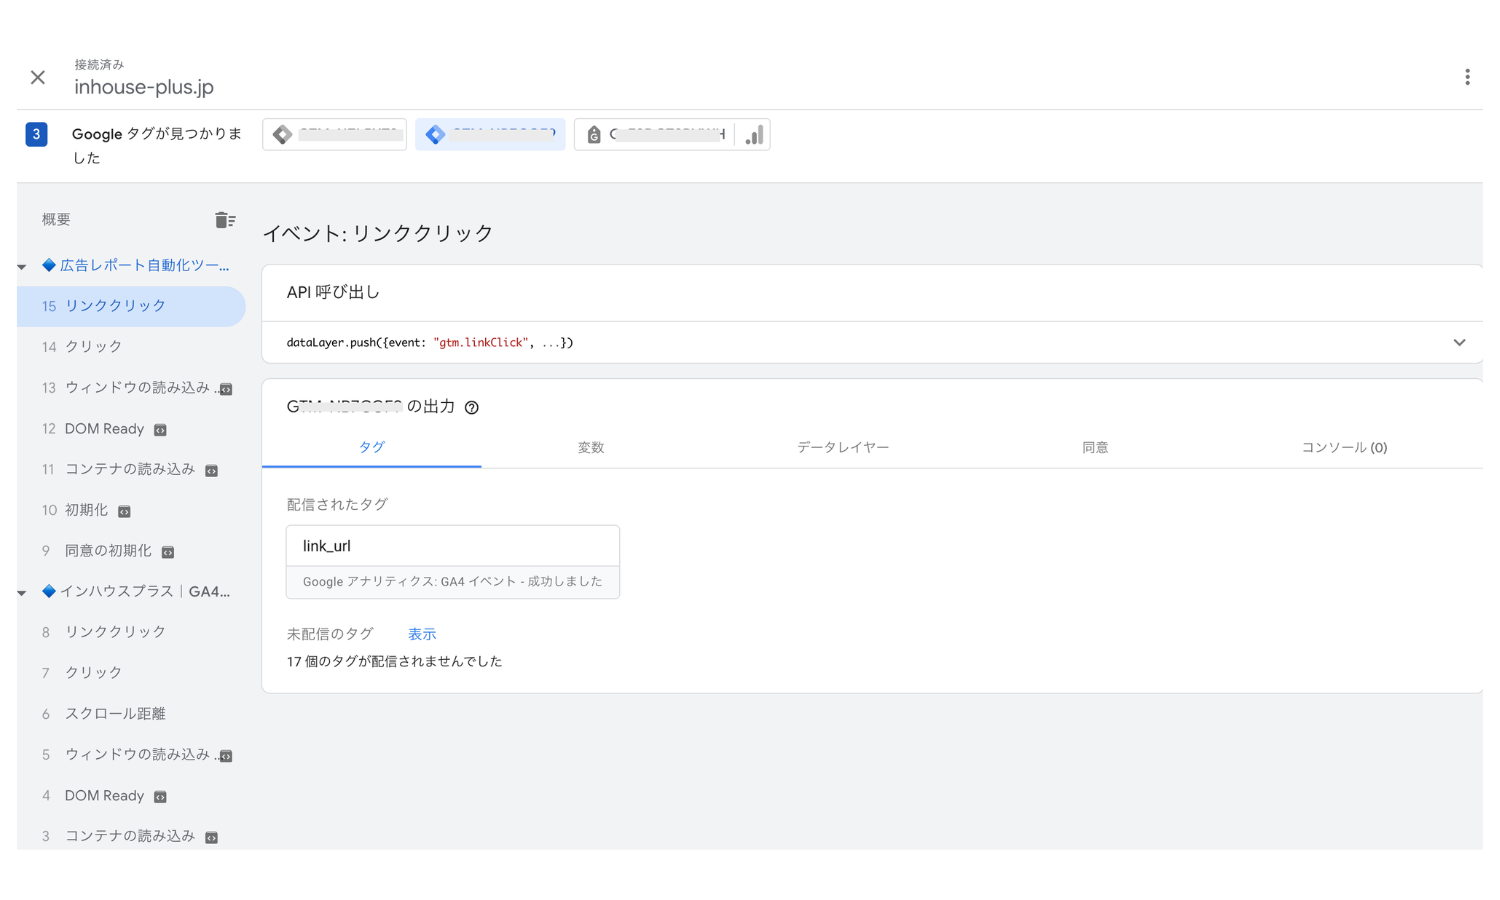1500x900 pixels.
Task: Open the インハウスプラス｜GA4 page entry
Action: point(136,591)
